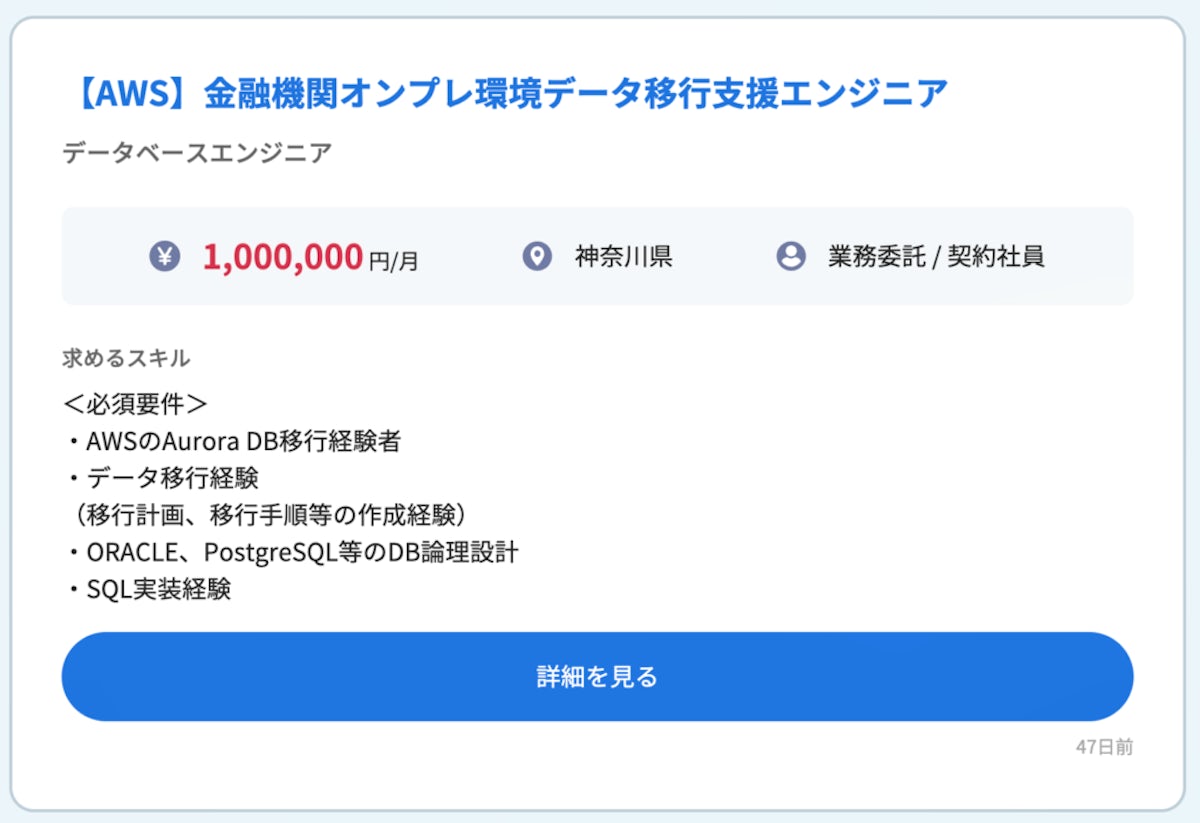This screenshot has width=1200, height=823.
Task: Click the 47日前 posted date label
Action: click(1104, 747)
